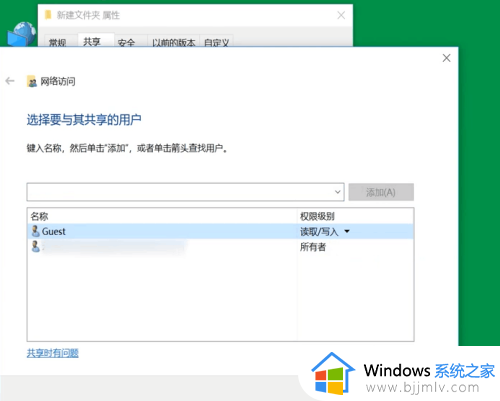Open the 安全 tab in properties window
This screenshot has height=401, width=500.
point(126,42)
